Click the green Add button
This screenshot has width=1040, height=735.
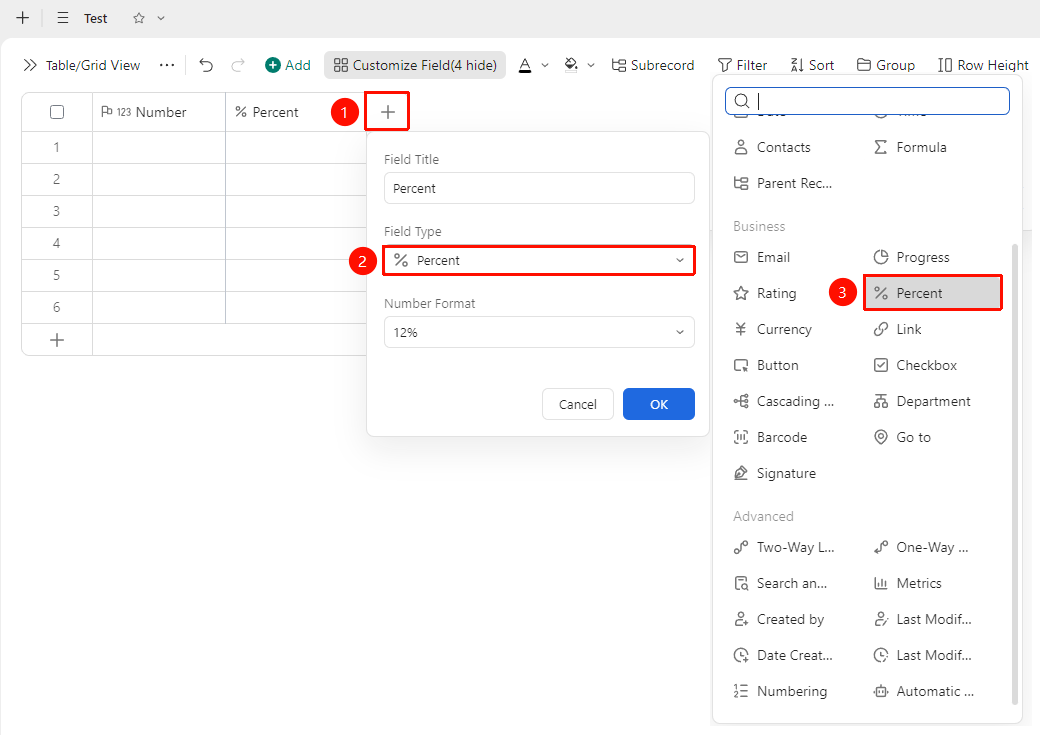(288, 65)
